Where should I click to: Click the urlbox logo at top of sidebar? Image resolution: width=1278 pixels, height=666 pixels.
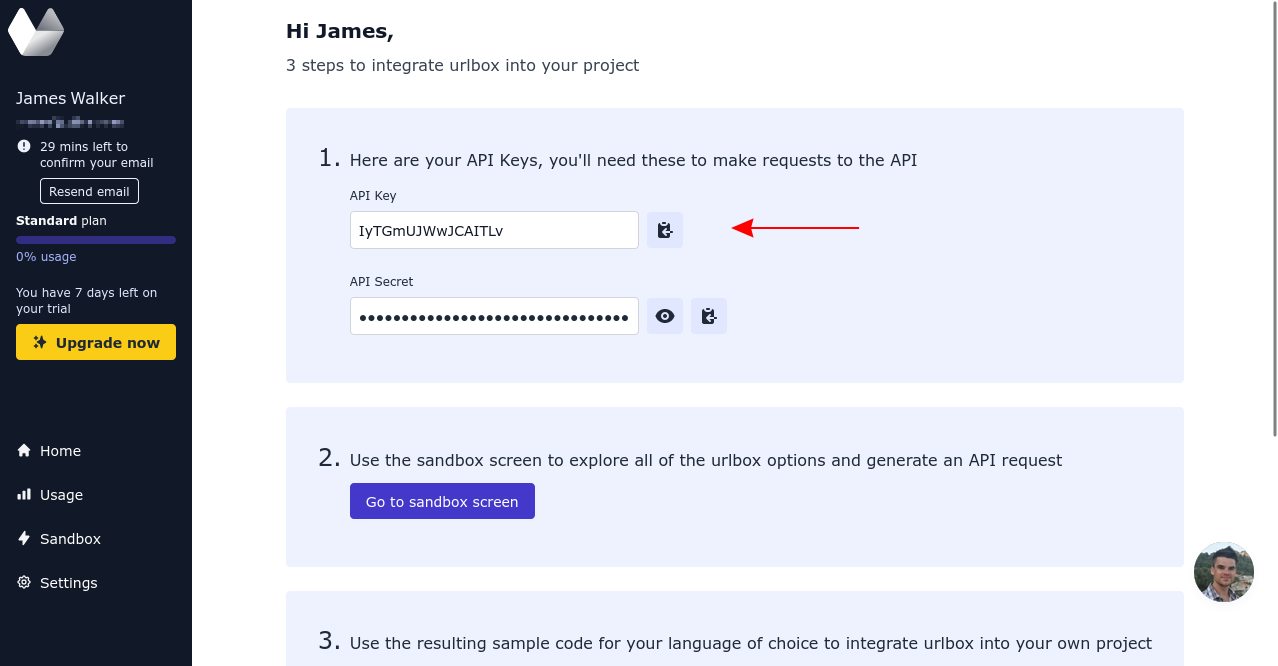pos(35,31)
